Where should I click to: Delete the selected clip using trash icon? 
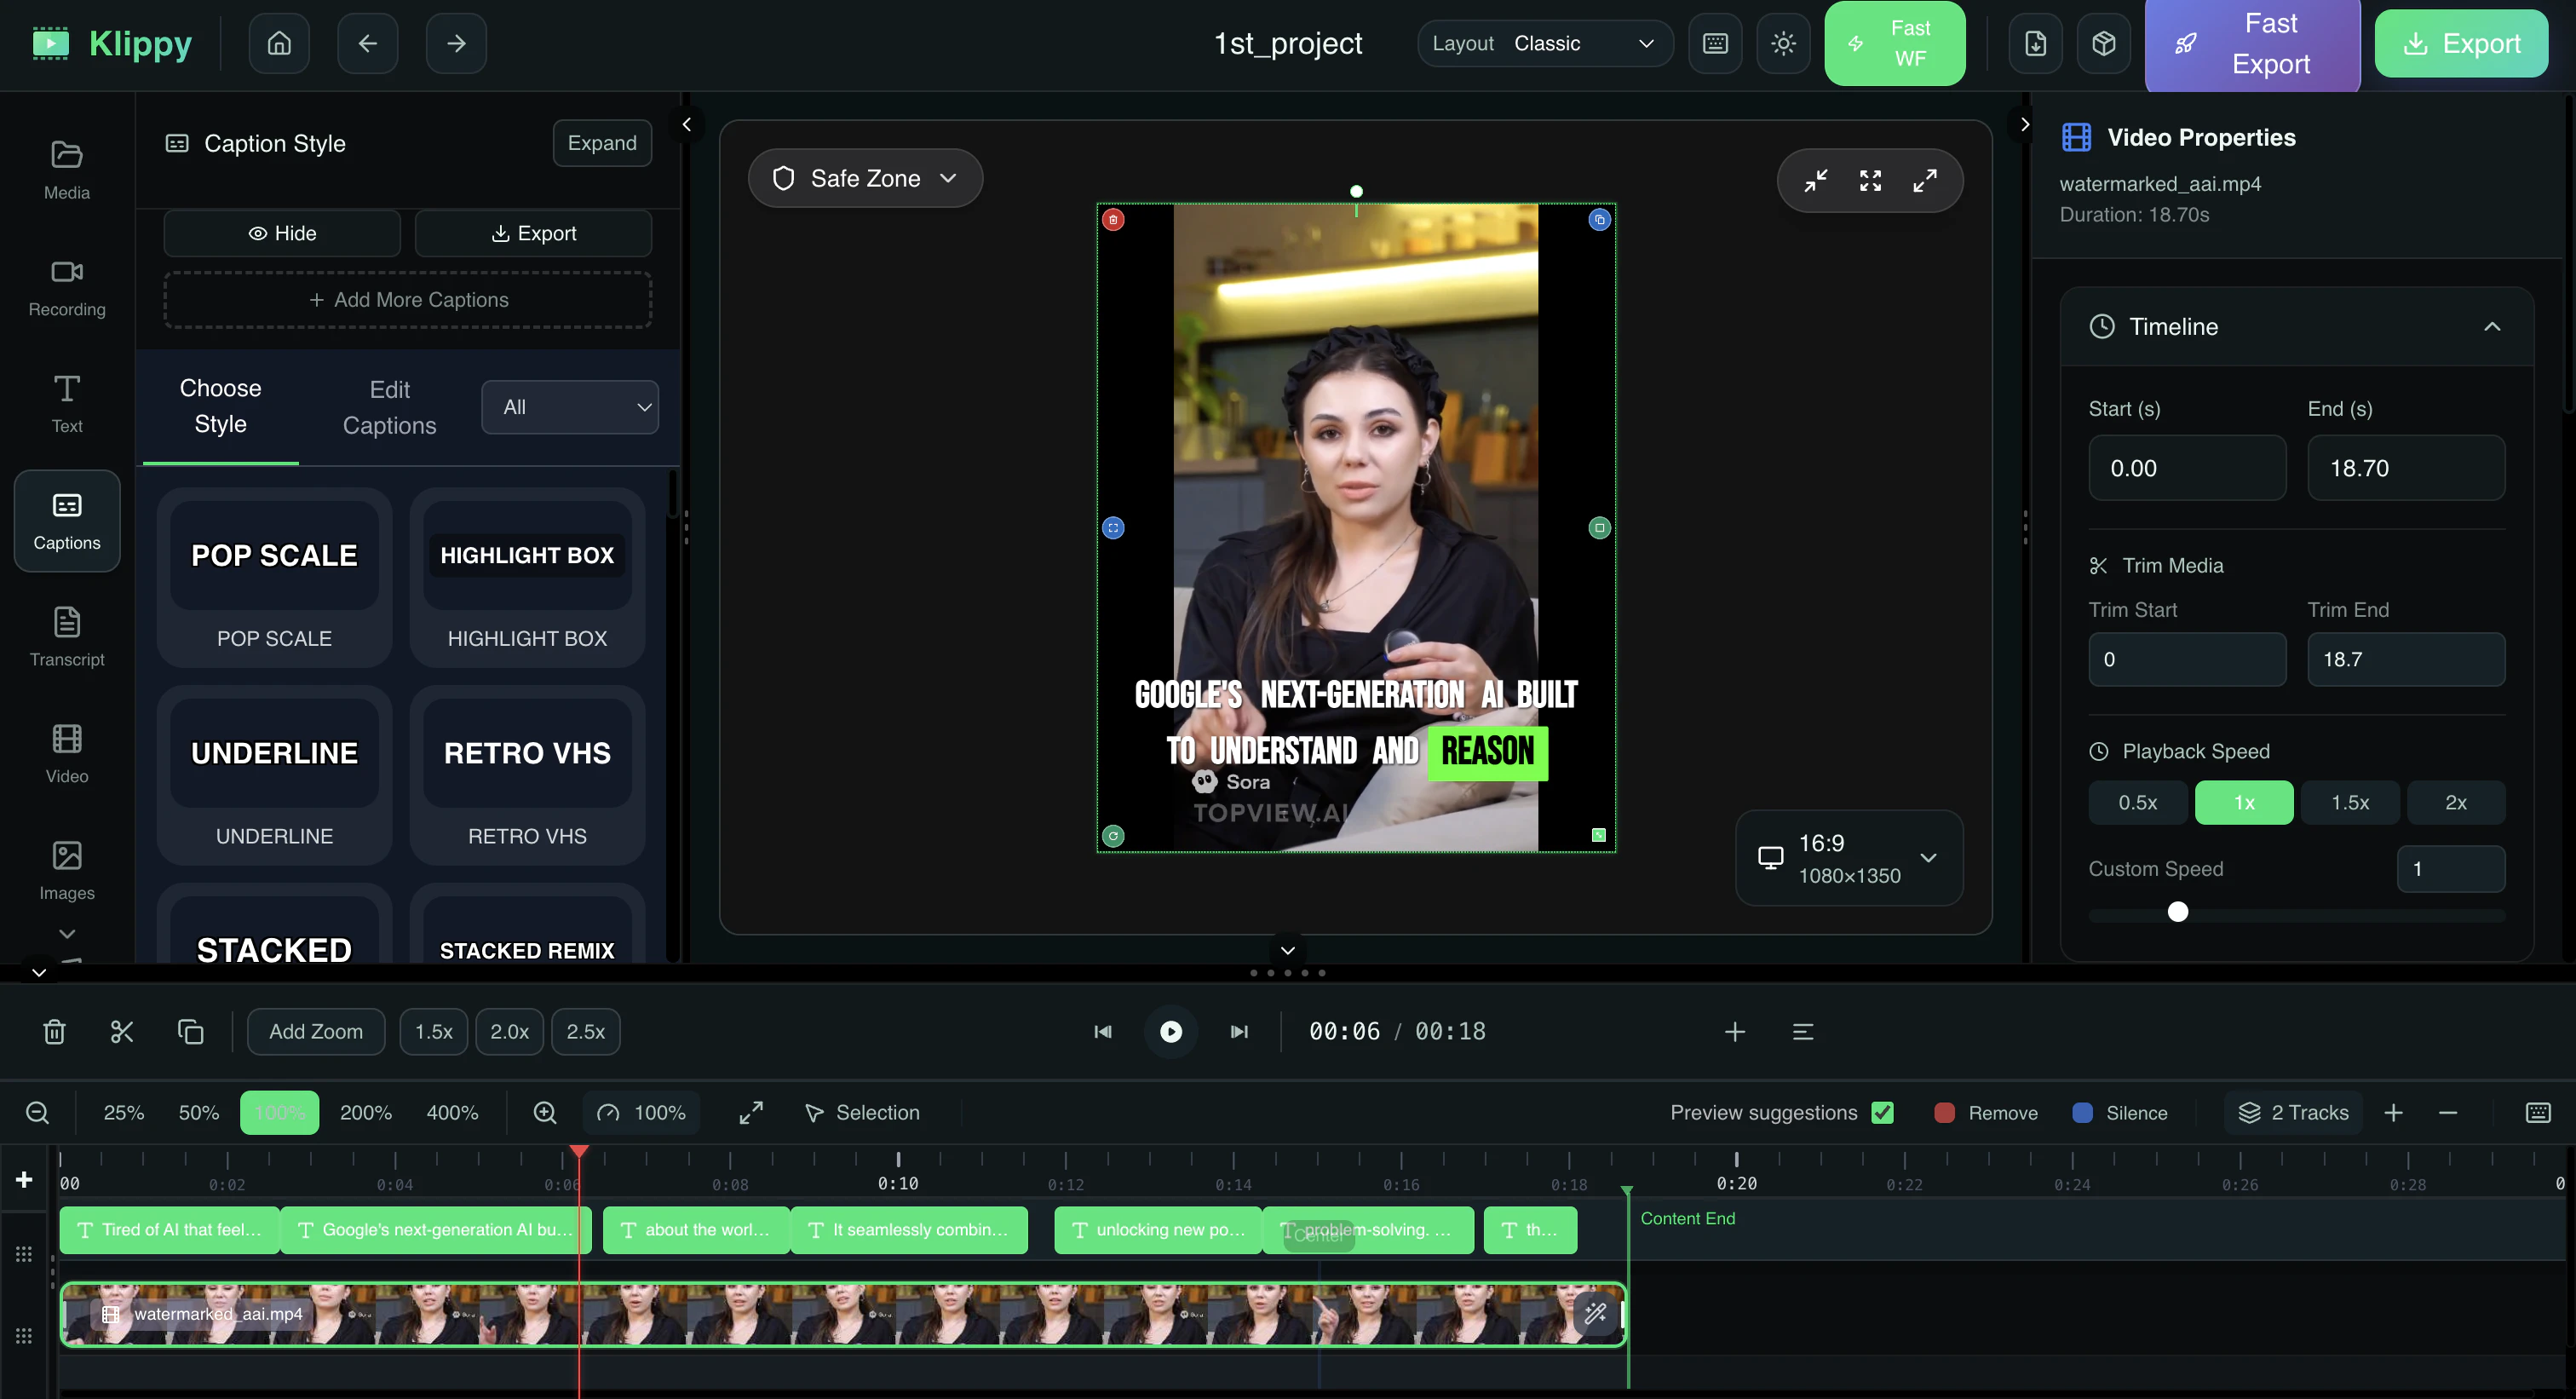[x=54, y=1031]
